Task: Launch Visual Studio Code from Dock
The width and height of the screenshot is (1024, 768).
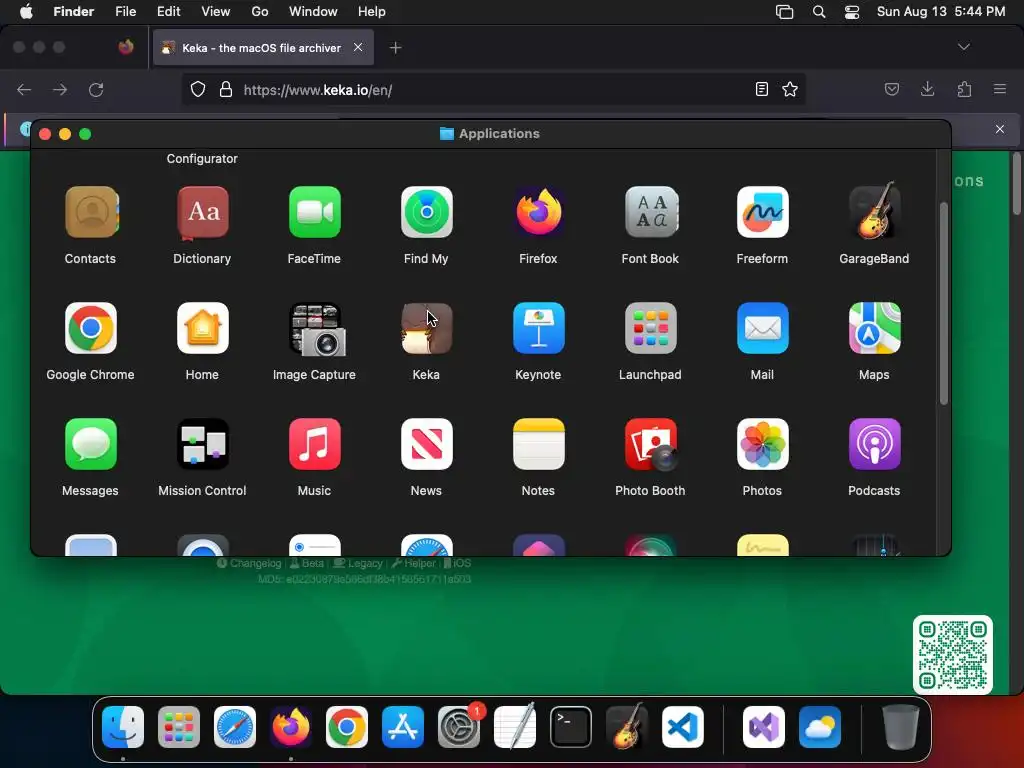Action: [x=682, y=727]
